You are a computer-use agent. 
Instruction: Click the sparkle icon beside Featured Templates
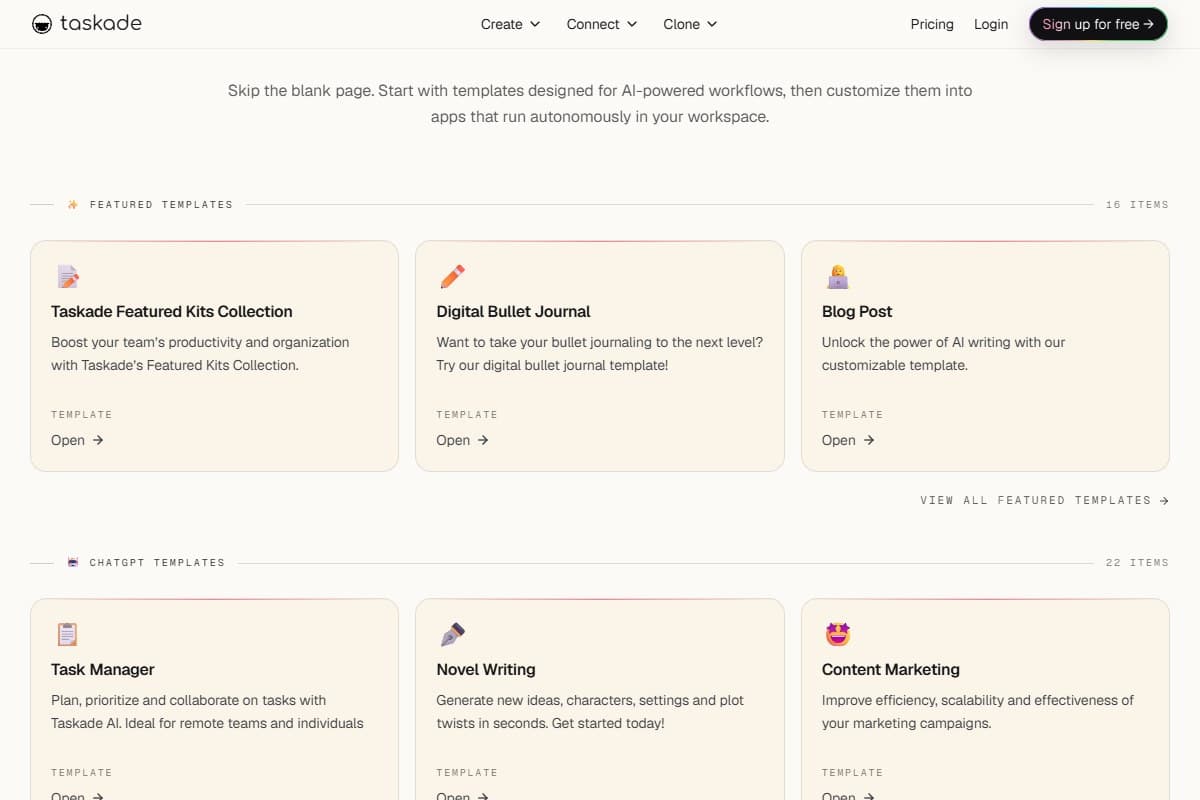73,204
